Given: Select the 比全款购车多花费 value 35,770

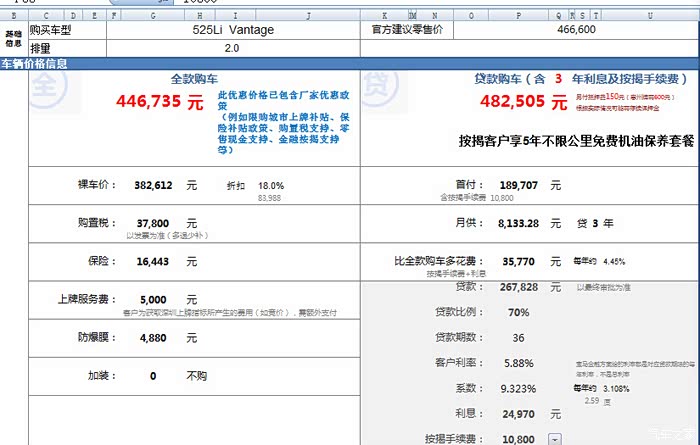Looking at the screenshot, I should tap(518, 262).
